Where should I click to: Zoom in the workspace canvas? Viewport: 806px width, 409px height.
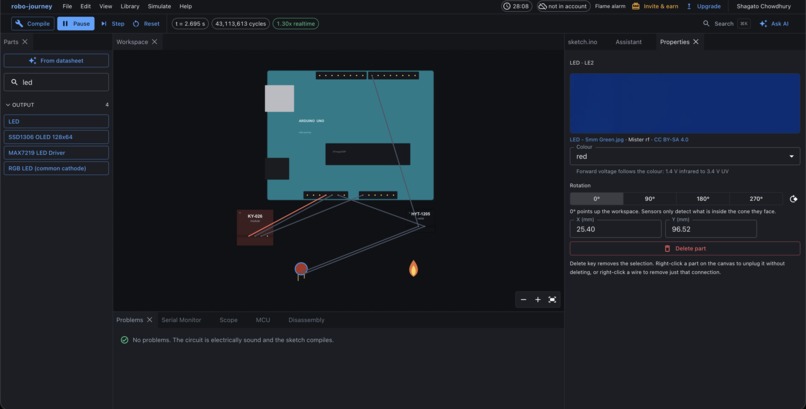(538, 300)
